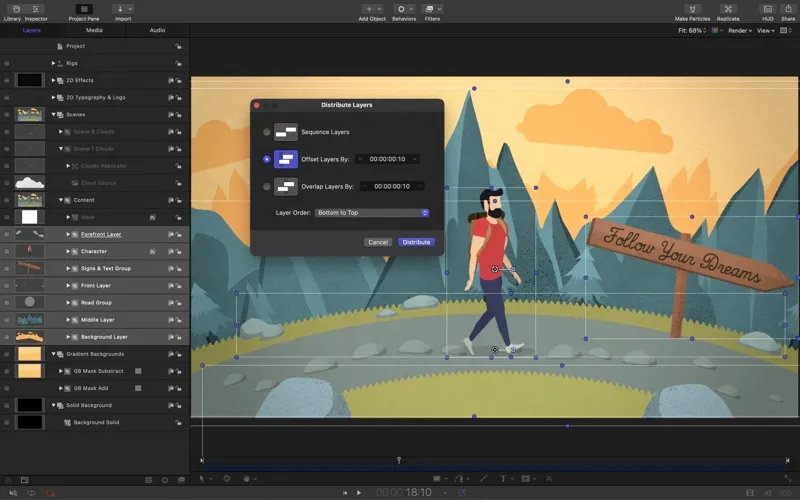Viewport: 800px width, 500px height.
Task: Select the Bezier pen tool
Action: (x=459, y=479)
